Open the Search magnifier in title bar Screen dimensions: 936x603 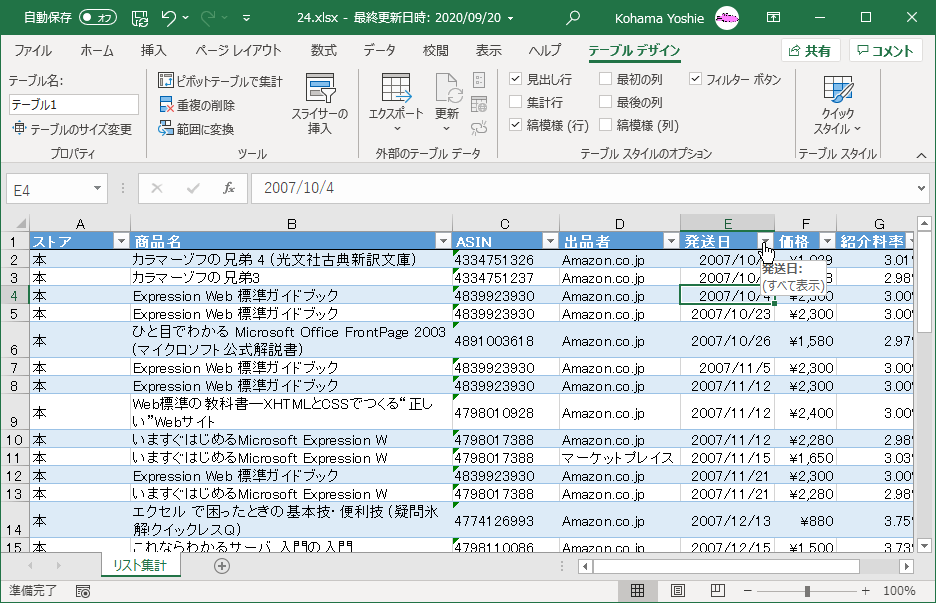coord(572,18)
